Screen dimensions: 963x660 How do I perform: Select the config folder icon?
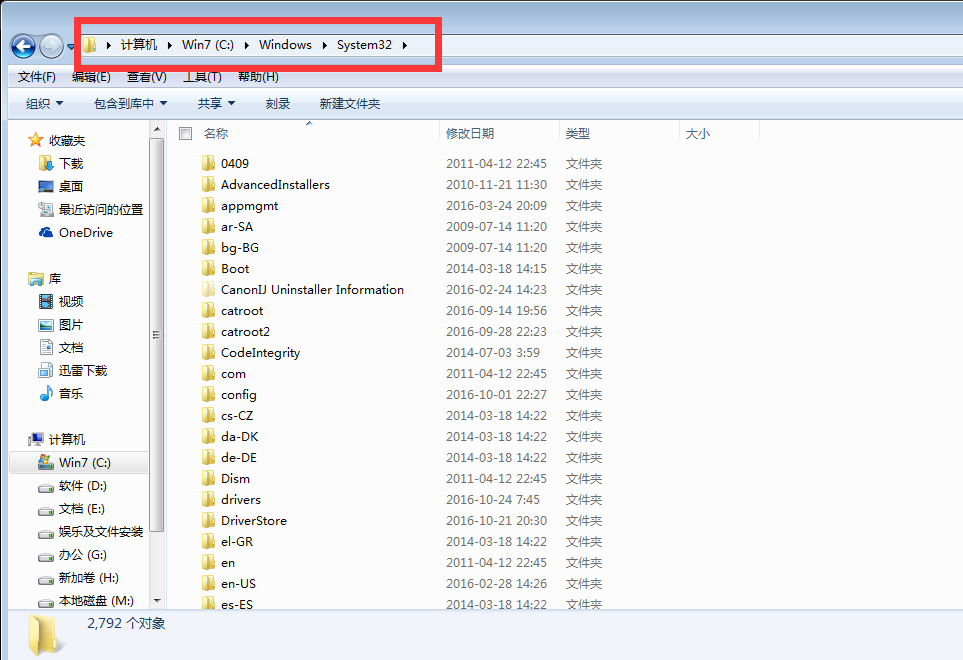209,394
